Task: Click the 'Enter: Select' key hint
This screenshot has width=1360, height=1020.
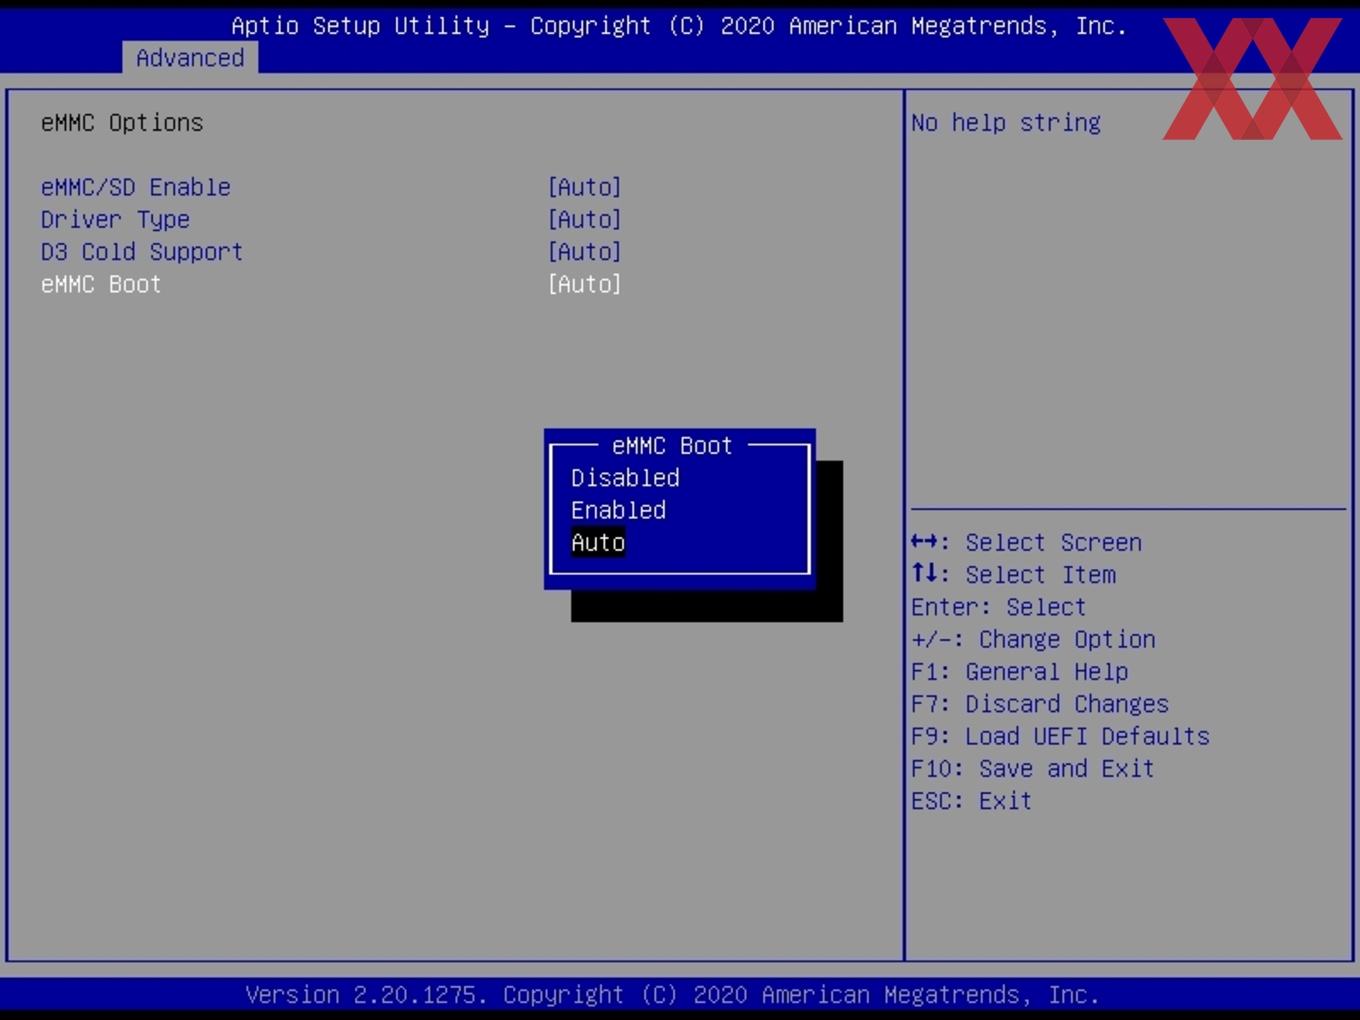Action: (x=998, y=607)
